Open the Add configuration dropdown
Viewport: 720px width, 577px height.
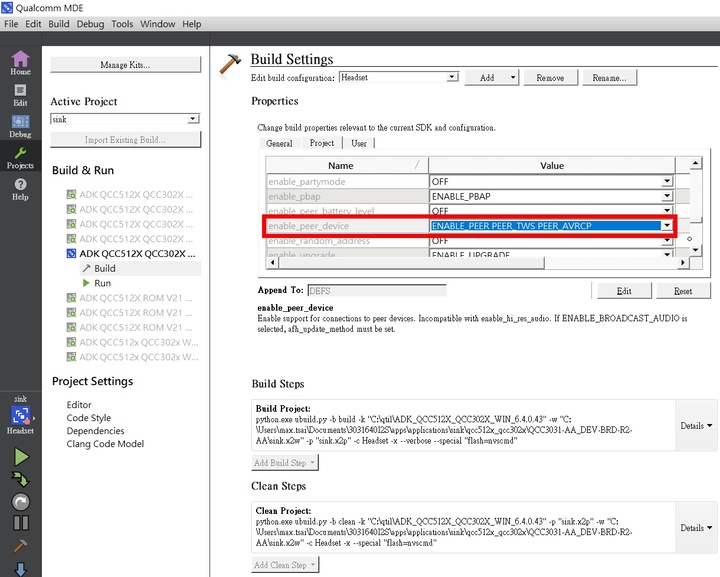coord(491,78)
